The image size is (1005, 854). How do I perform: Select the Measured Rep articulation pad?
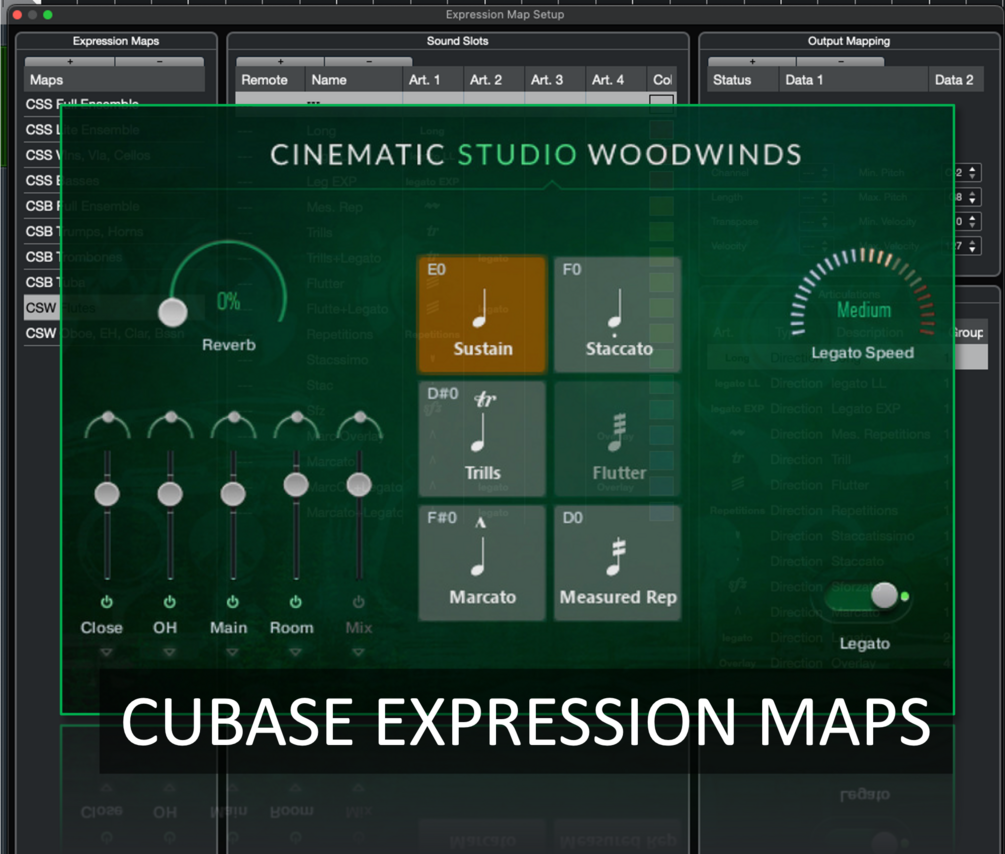(617, 562)
